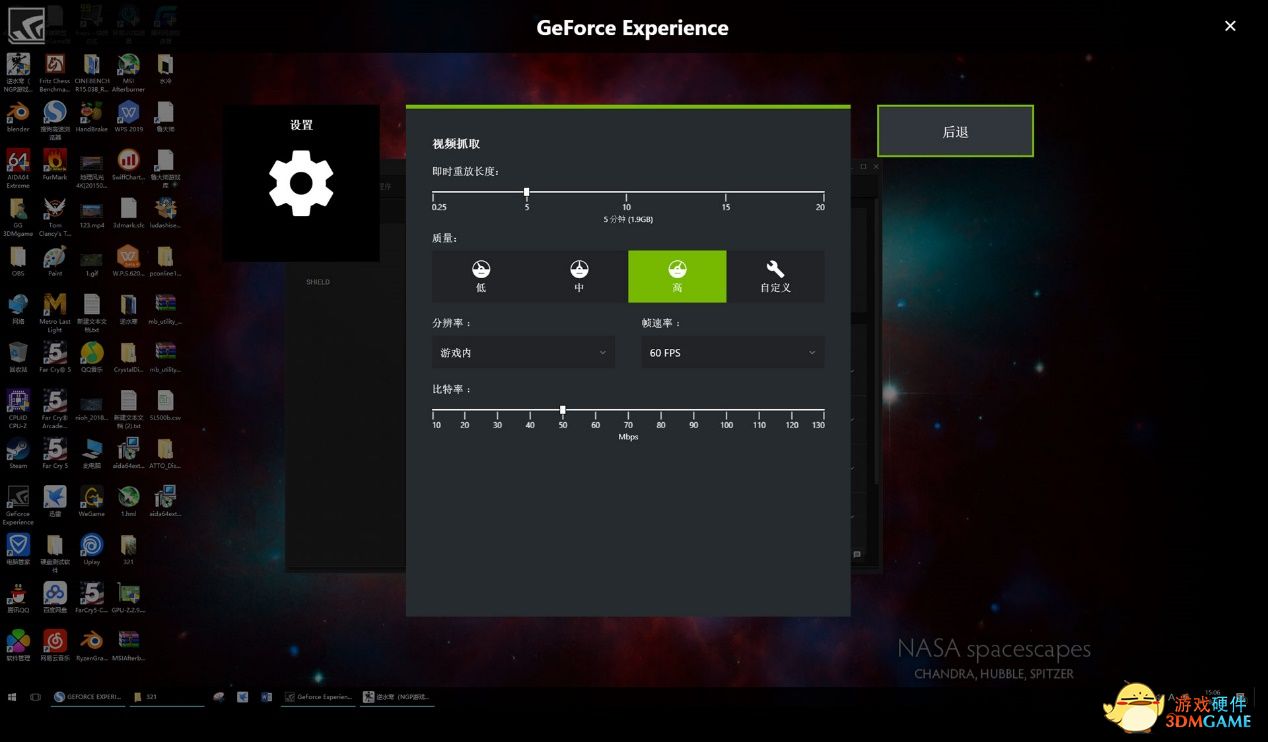Open the WPS 2019 desktop icon
The width and height of the screenshot is (1268, 742).
click(128, 117)
